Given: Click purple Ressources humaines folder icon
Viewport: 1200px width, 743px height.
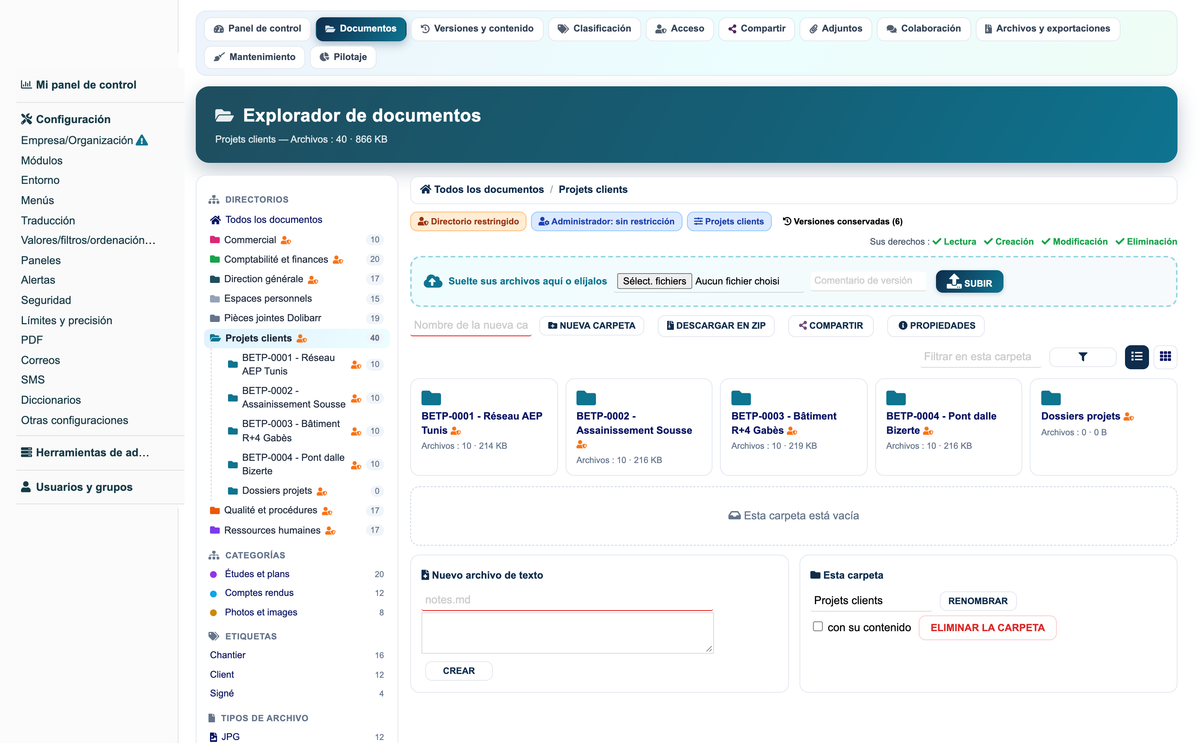Looking at the screenshot, I should 215,530.
